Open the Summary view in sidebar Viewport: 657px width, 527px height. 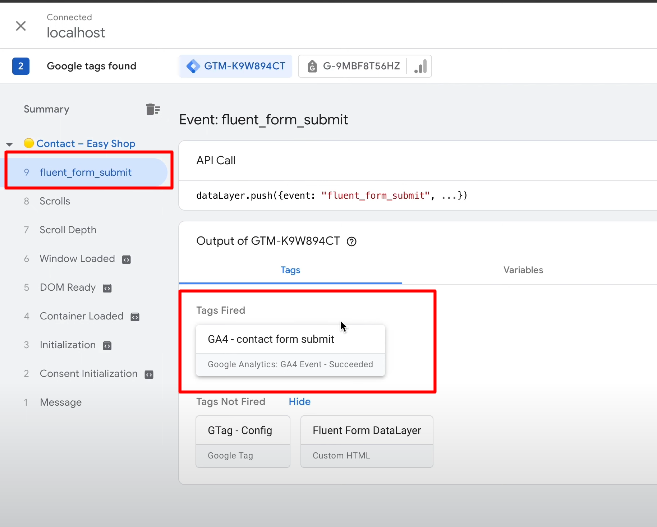47,109
